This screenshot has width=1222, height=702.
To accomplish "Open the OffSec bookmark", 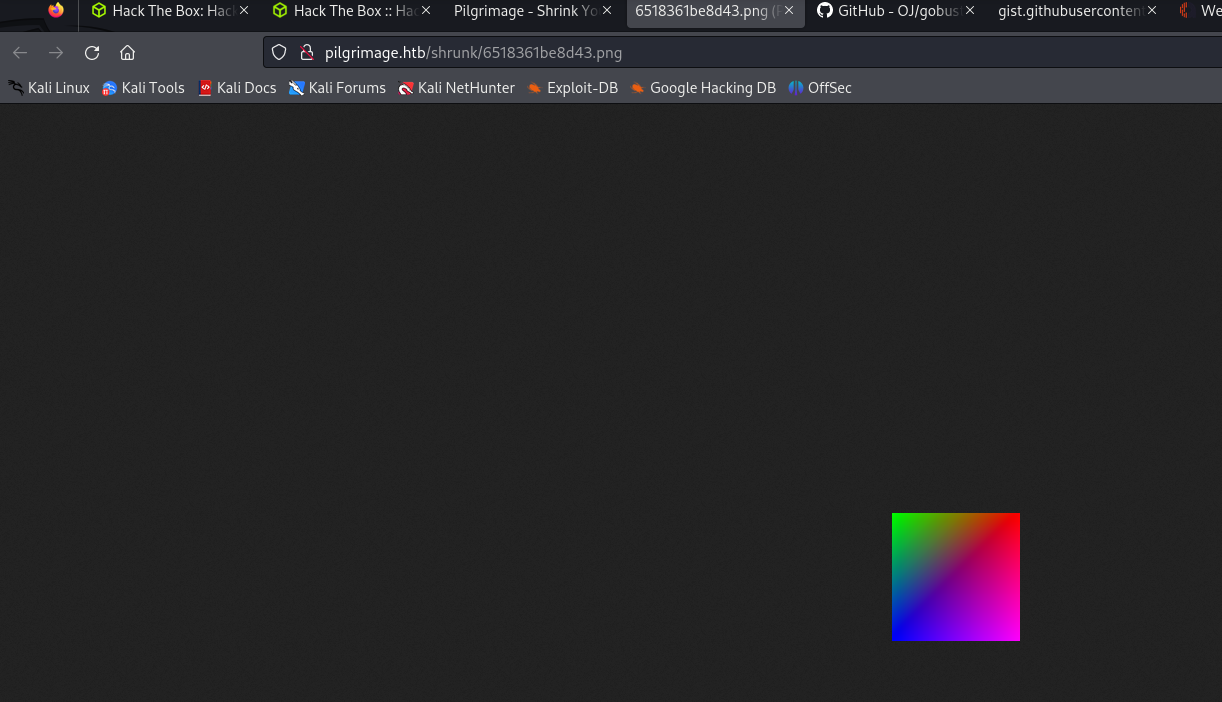I will point(820,88).
